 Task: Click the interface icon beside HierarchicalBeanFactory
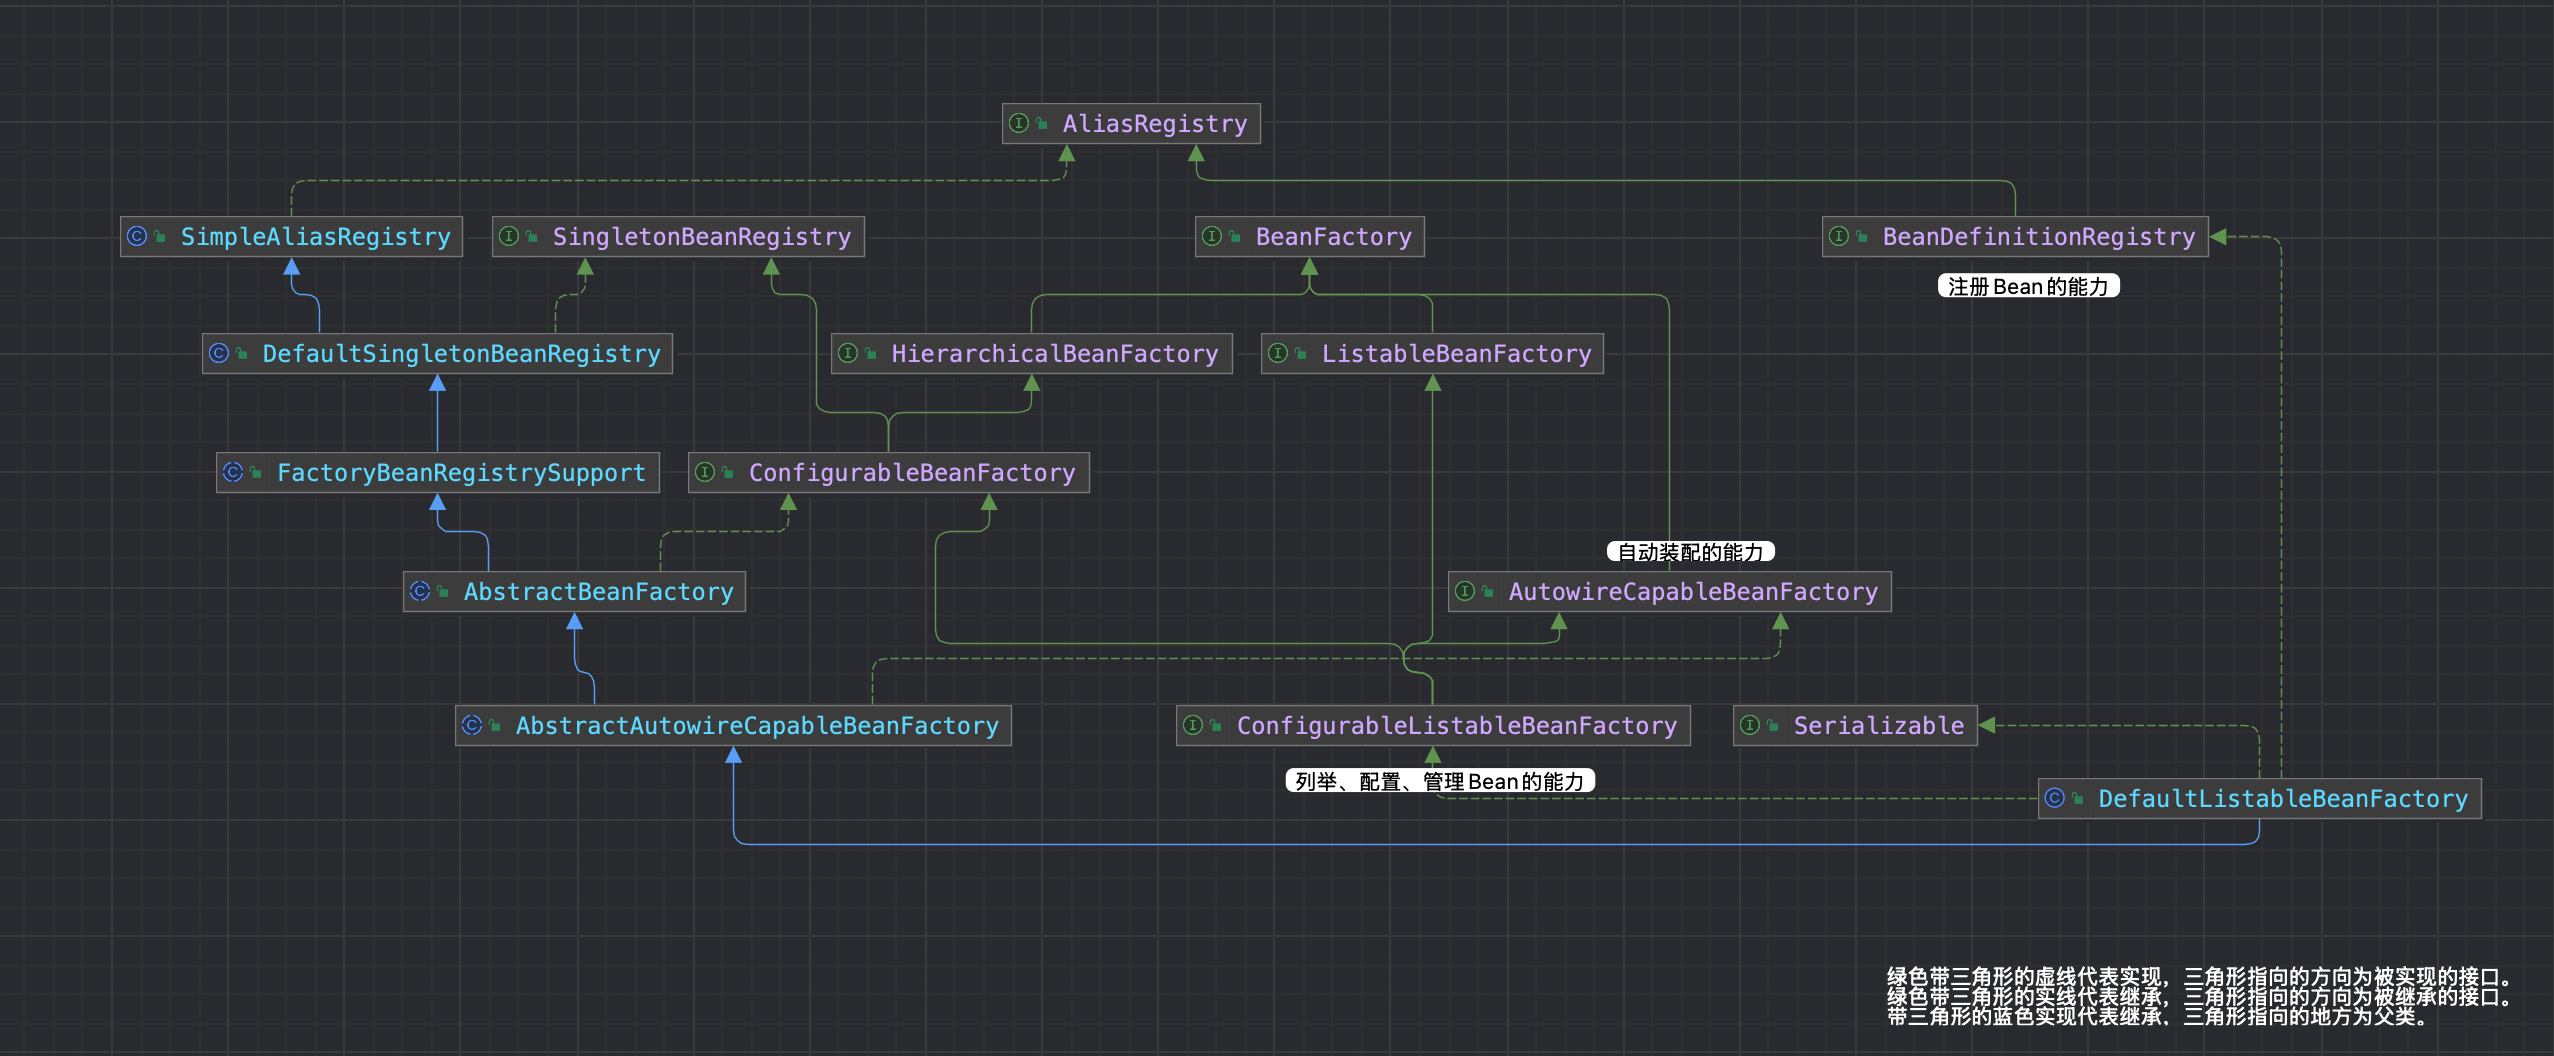tap(848, 353)
